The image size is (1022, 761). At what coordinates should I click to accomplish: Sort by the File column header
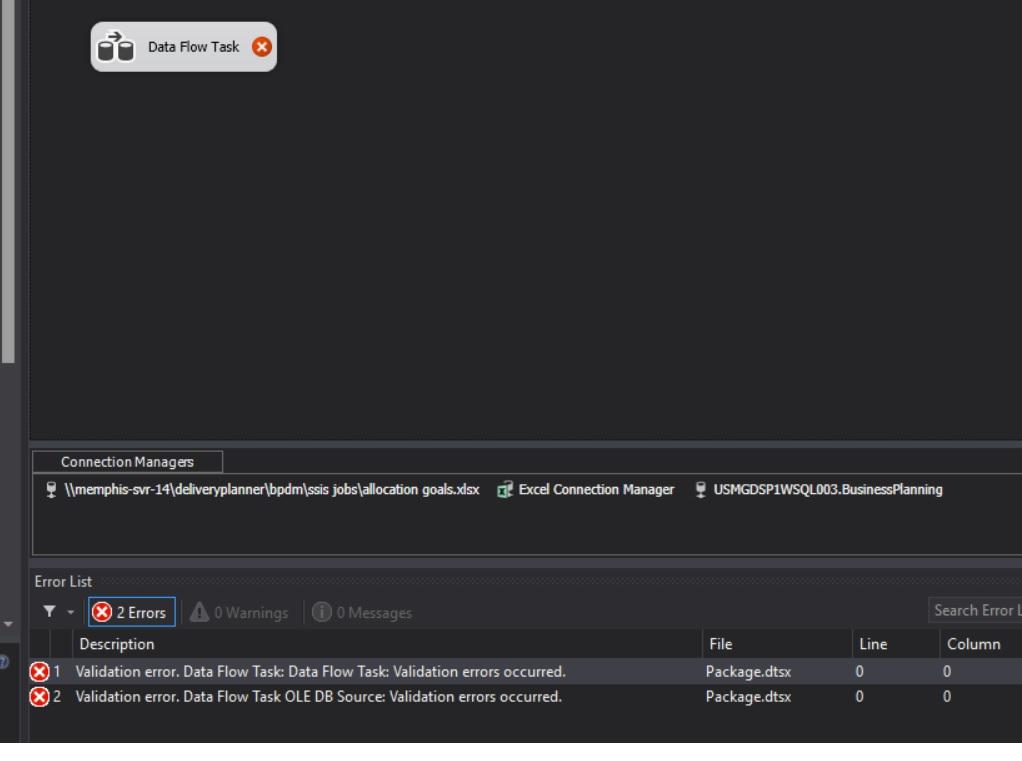[x=777, y=644]
